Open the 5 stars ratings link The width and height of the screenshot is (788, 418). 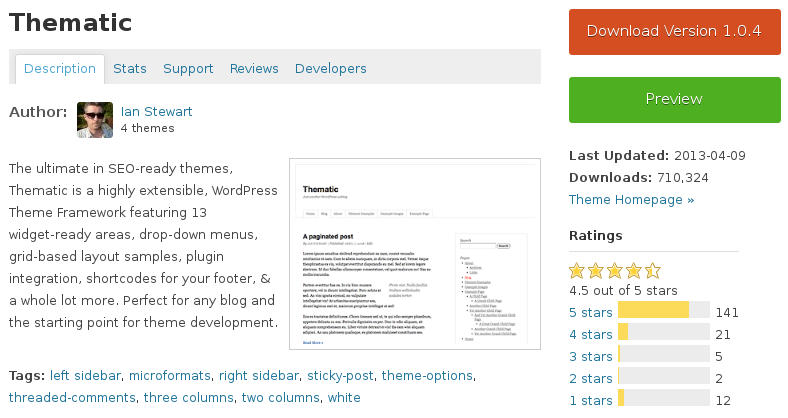[x=590, y=312]
